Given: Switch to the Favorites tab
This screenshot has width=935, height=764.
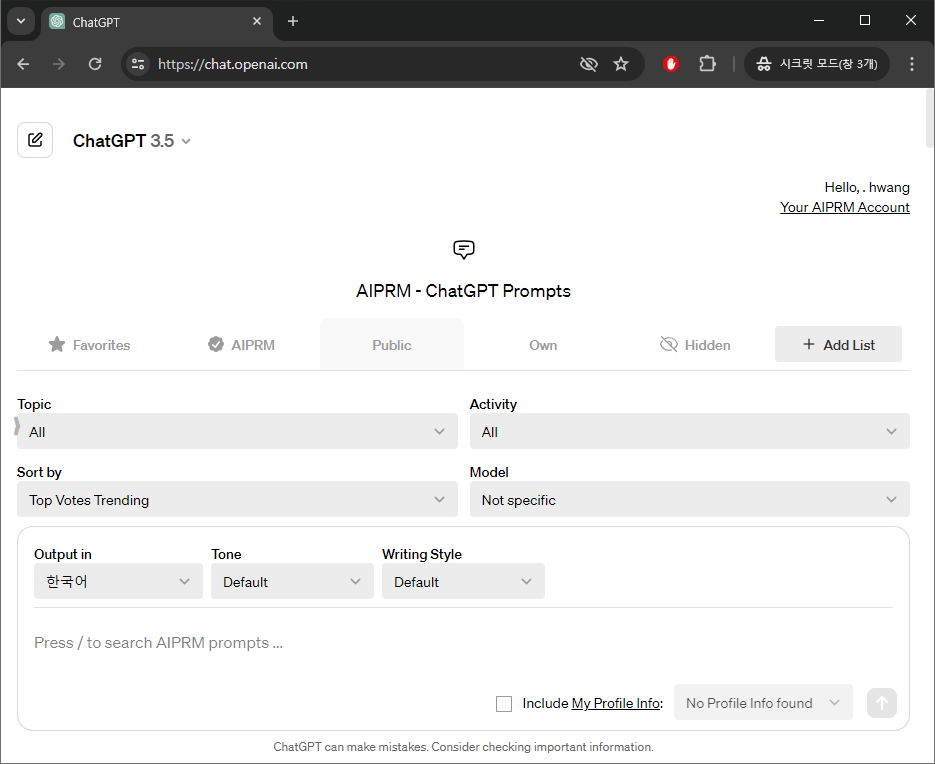Looking at the screenshot, I should 89,345.
